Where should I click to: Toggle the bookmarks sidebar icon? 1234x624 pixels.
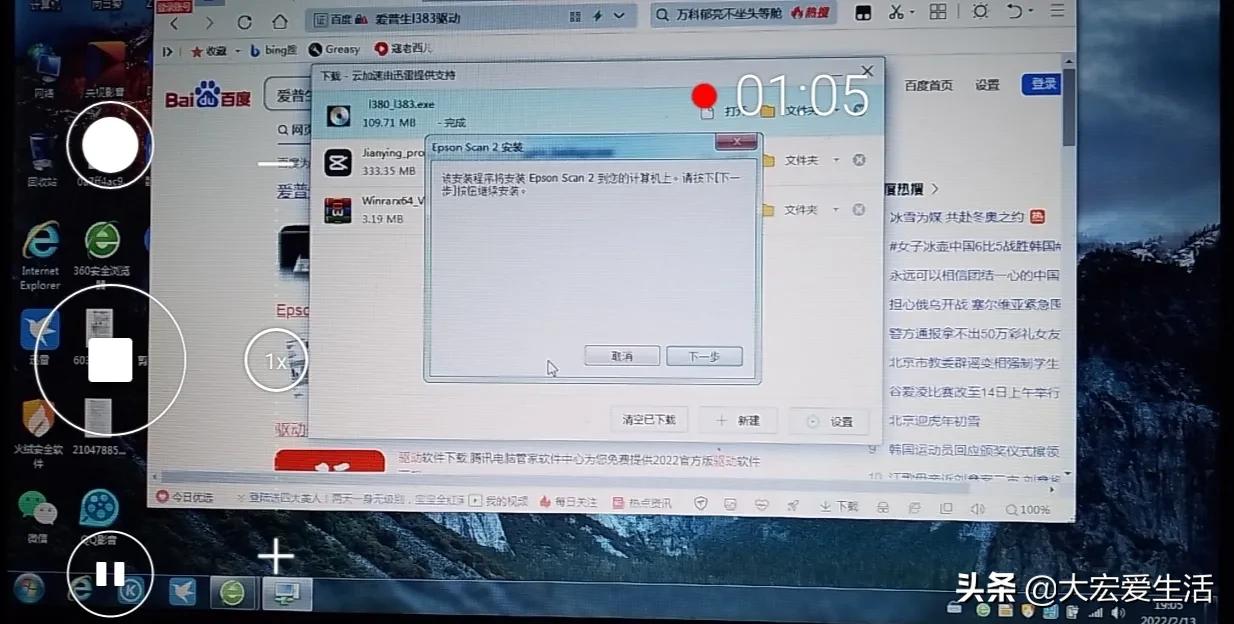(x=168, y=50)
